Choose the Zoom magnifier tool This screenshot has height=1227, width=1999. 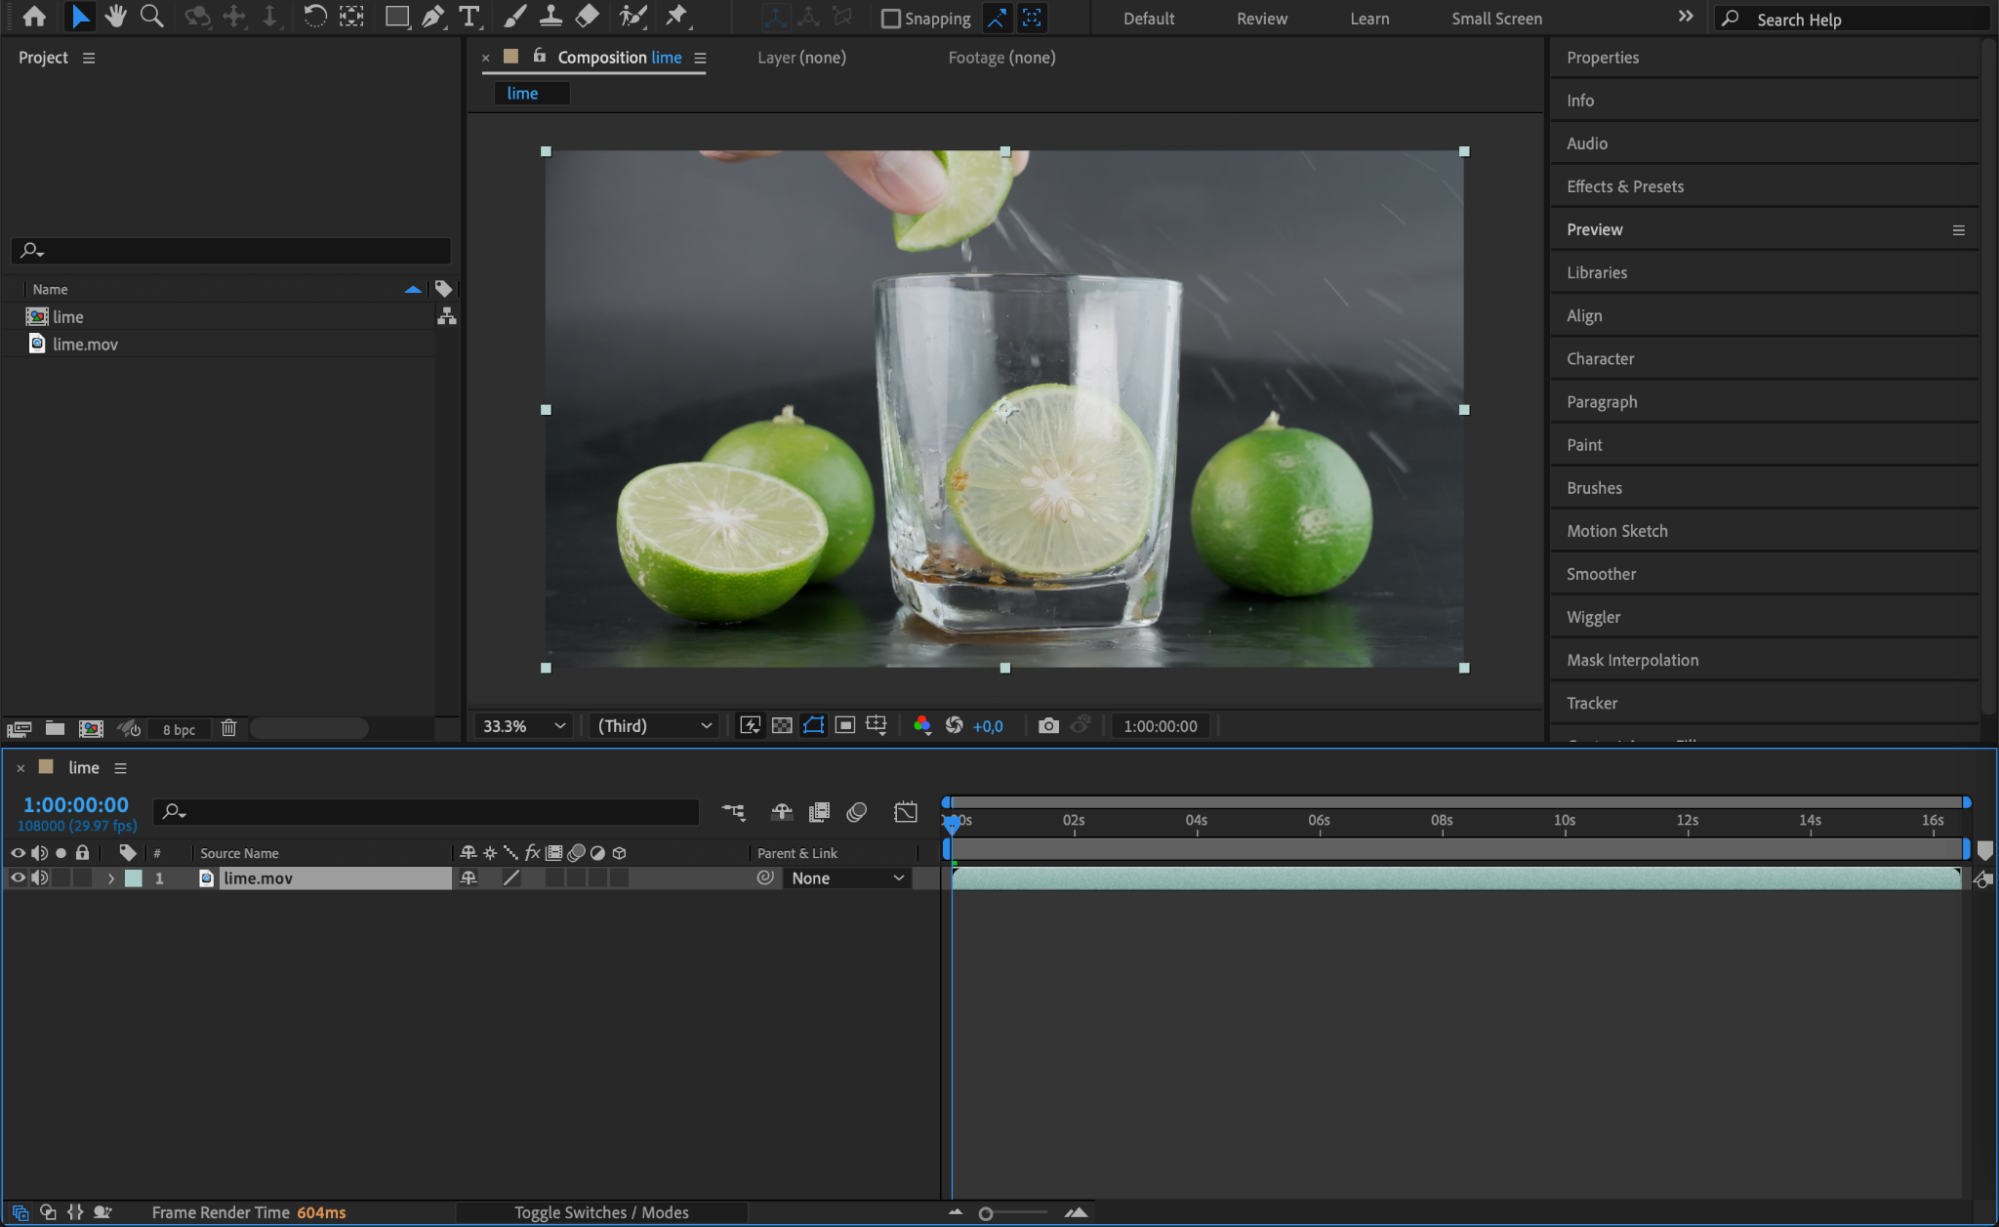(x=152, y=17)
